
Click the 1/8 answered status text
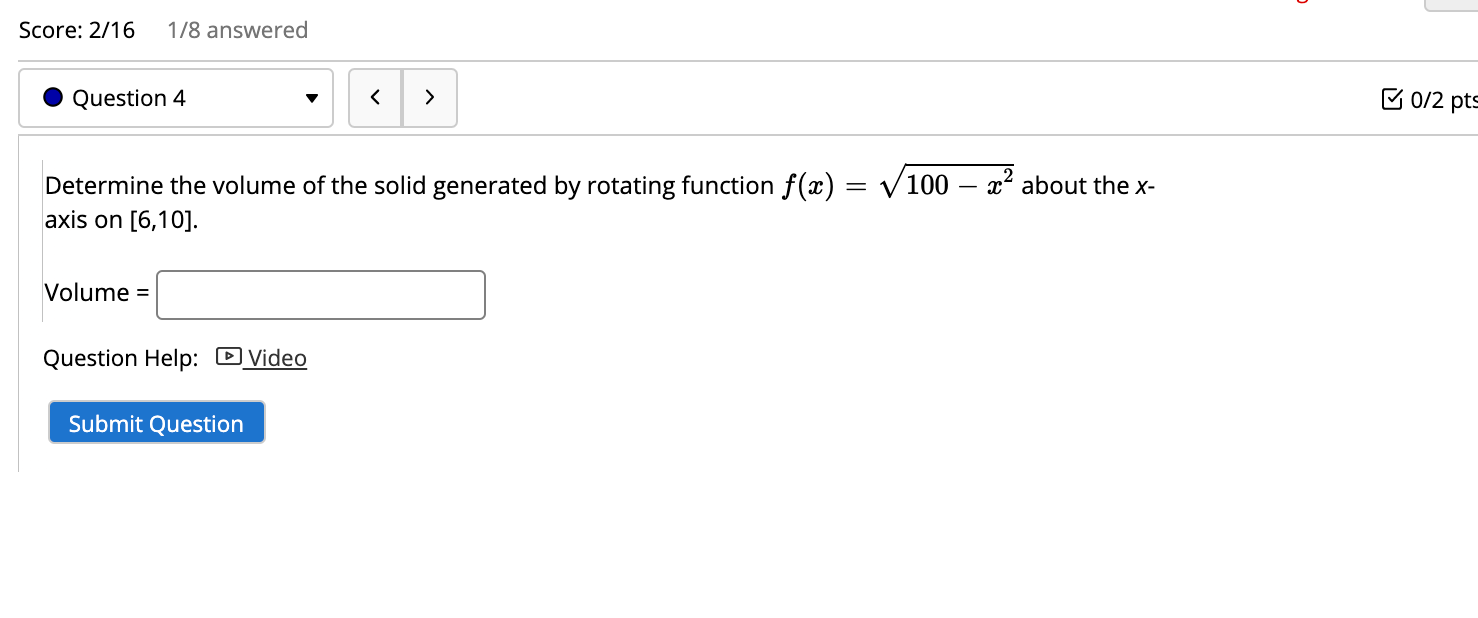click(x=237, y=30)
